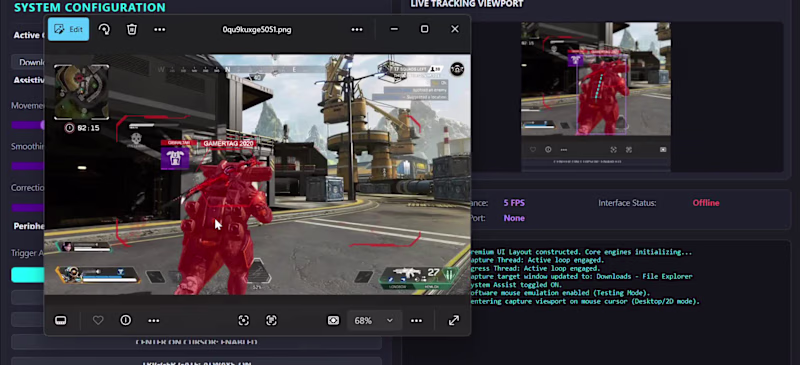Open the Edit image tool in Photos

click(68, 29)
